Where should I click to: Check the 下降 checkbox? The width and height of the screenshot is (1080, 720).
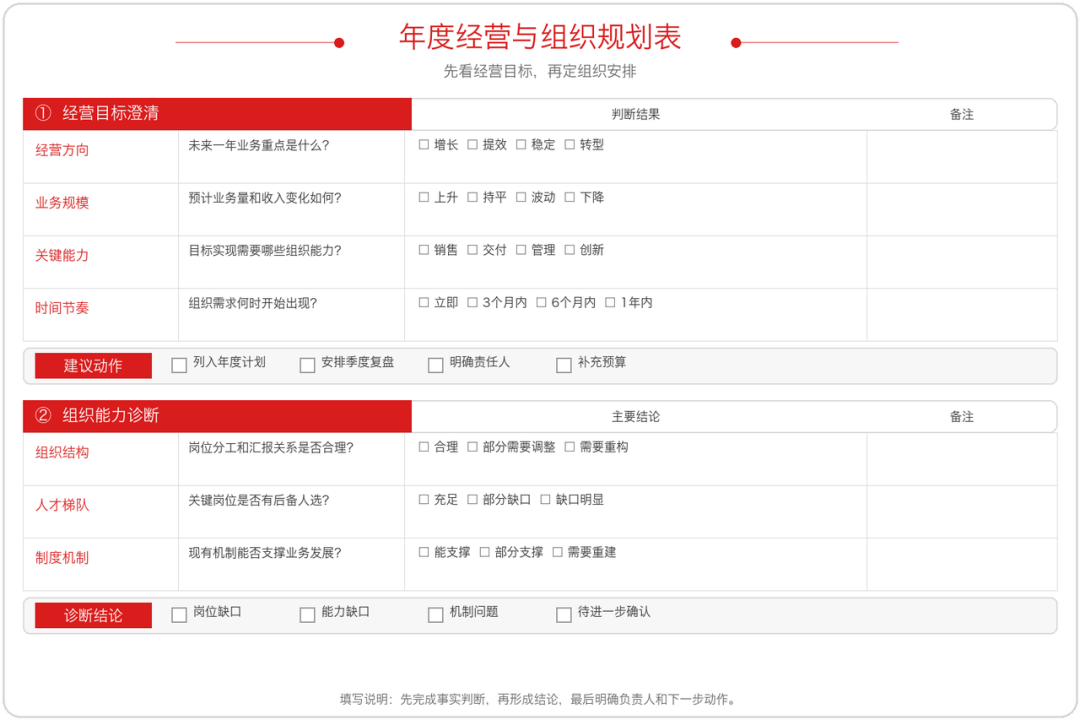point(570,197)
